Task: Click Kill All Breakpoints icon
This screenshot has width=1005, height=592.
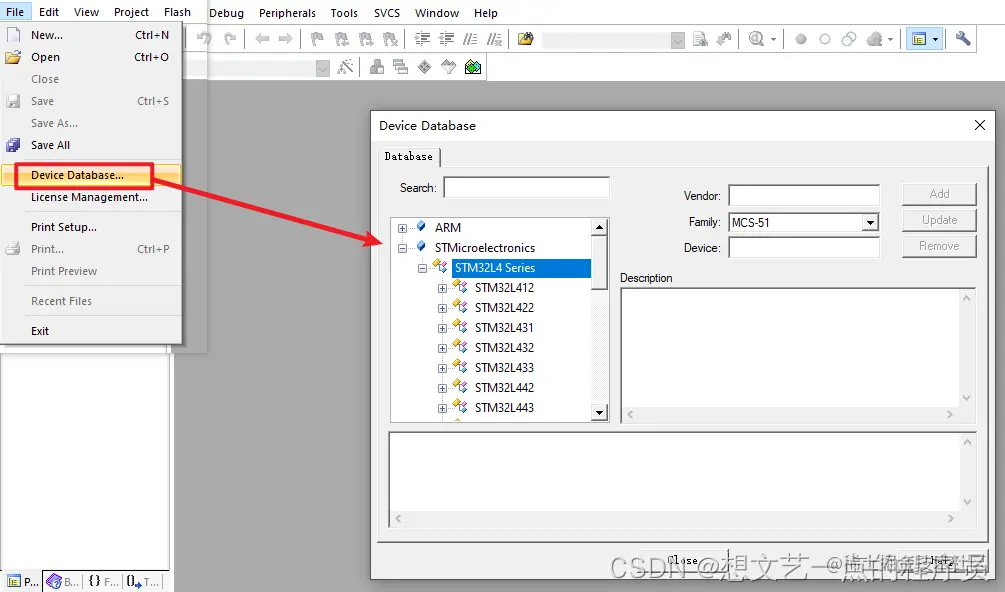Action: tap(874, 39)
